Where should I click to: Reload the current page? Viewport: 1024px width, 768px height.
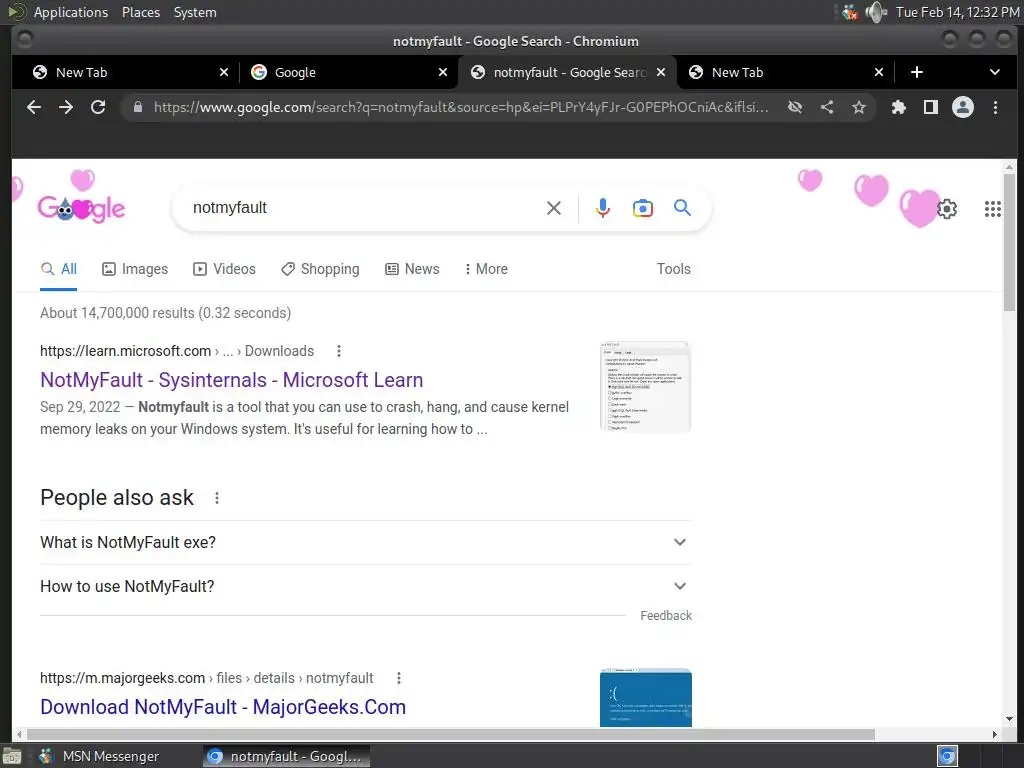[98, 107]
